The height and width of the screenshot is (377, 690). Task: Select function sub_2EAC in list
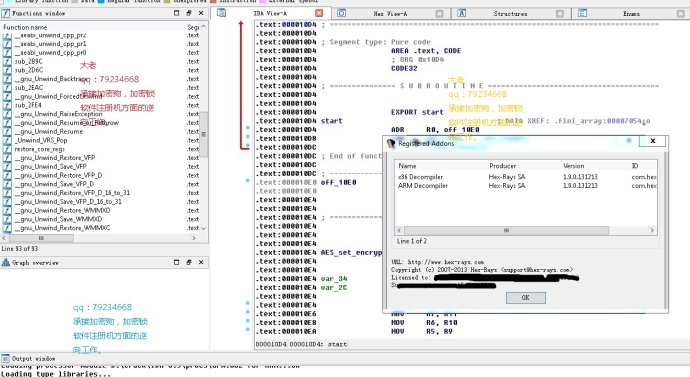pyautogui.click(x=29, y=88)
